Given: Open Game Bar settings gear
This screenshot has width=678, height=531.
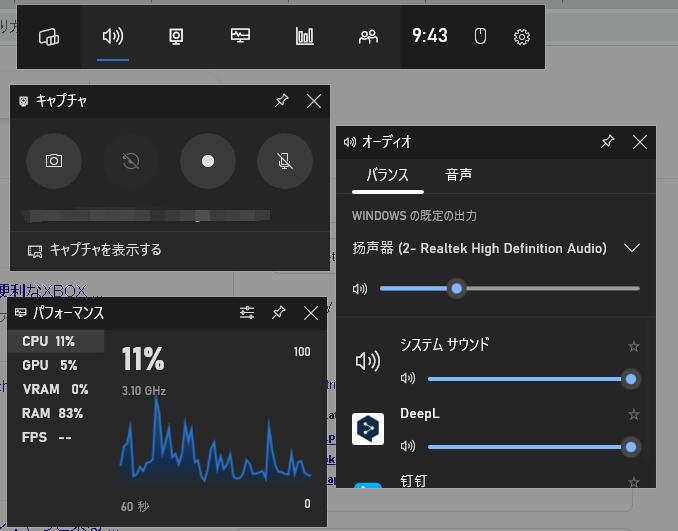Looking at the screenshot, I should (x=521, y=37).
